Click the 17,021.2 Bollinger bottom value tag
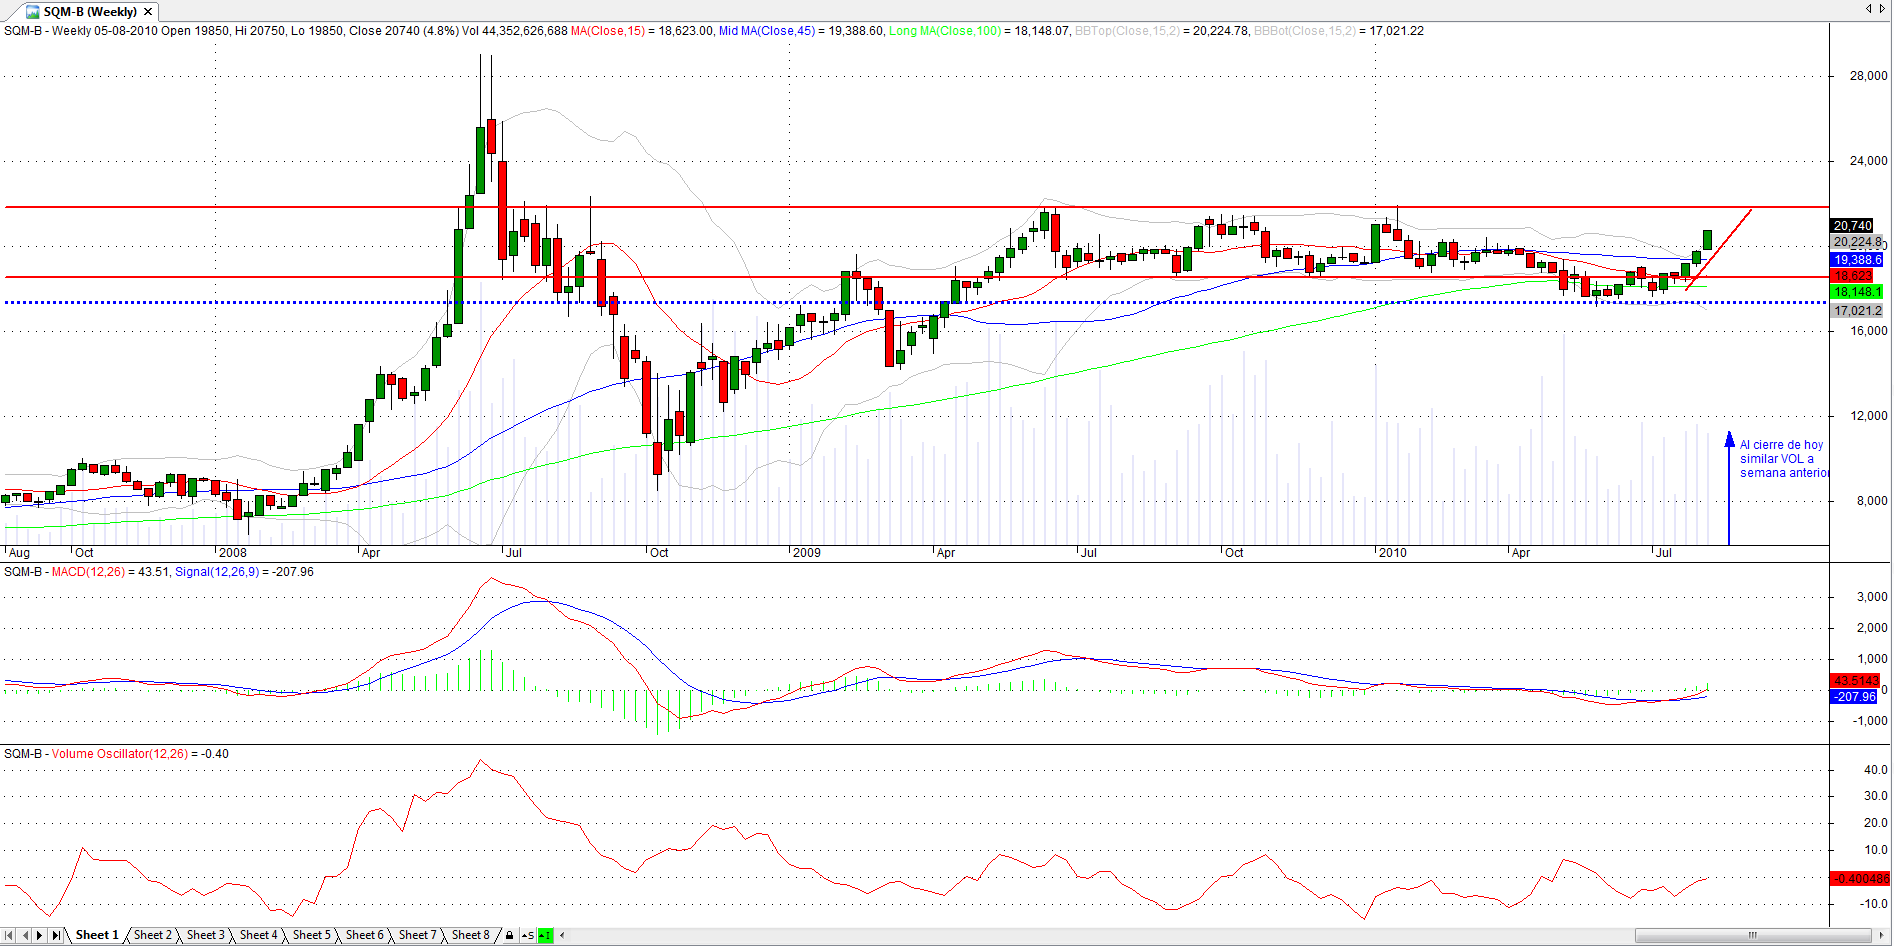Screen dimensions: 1894x946 [x=1857, y=311]
